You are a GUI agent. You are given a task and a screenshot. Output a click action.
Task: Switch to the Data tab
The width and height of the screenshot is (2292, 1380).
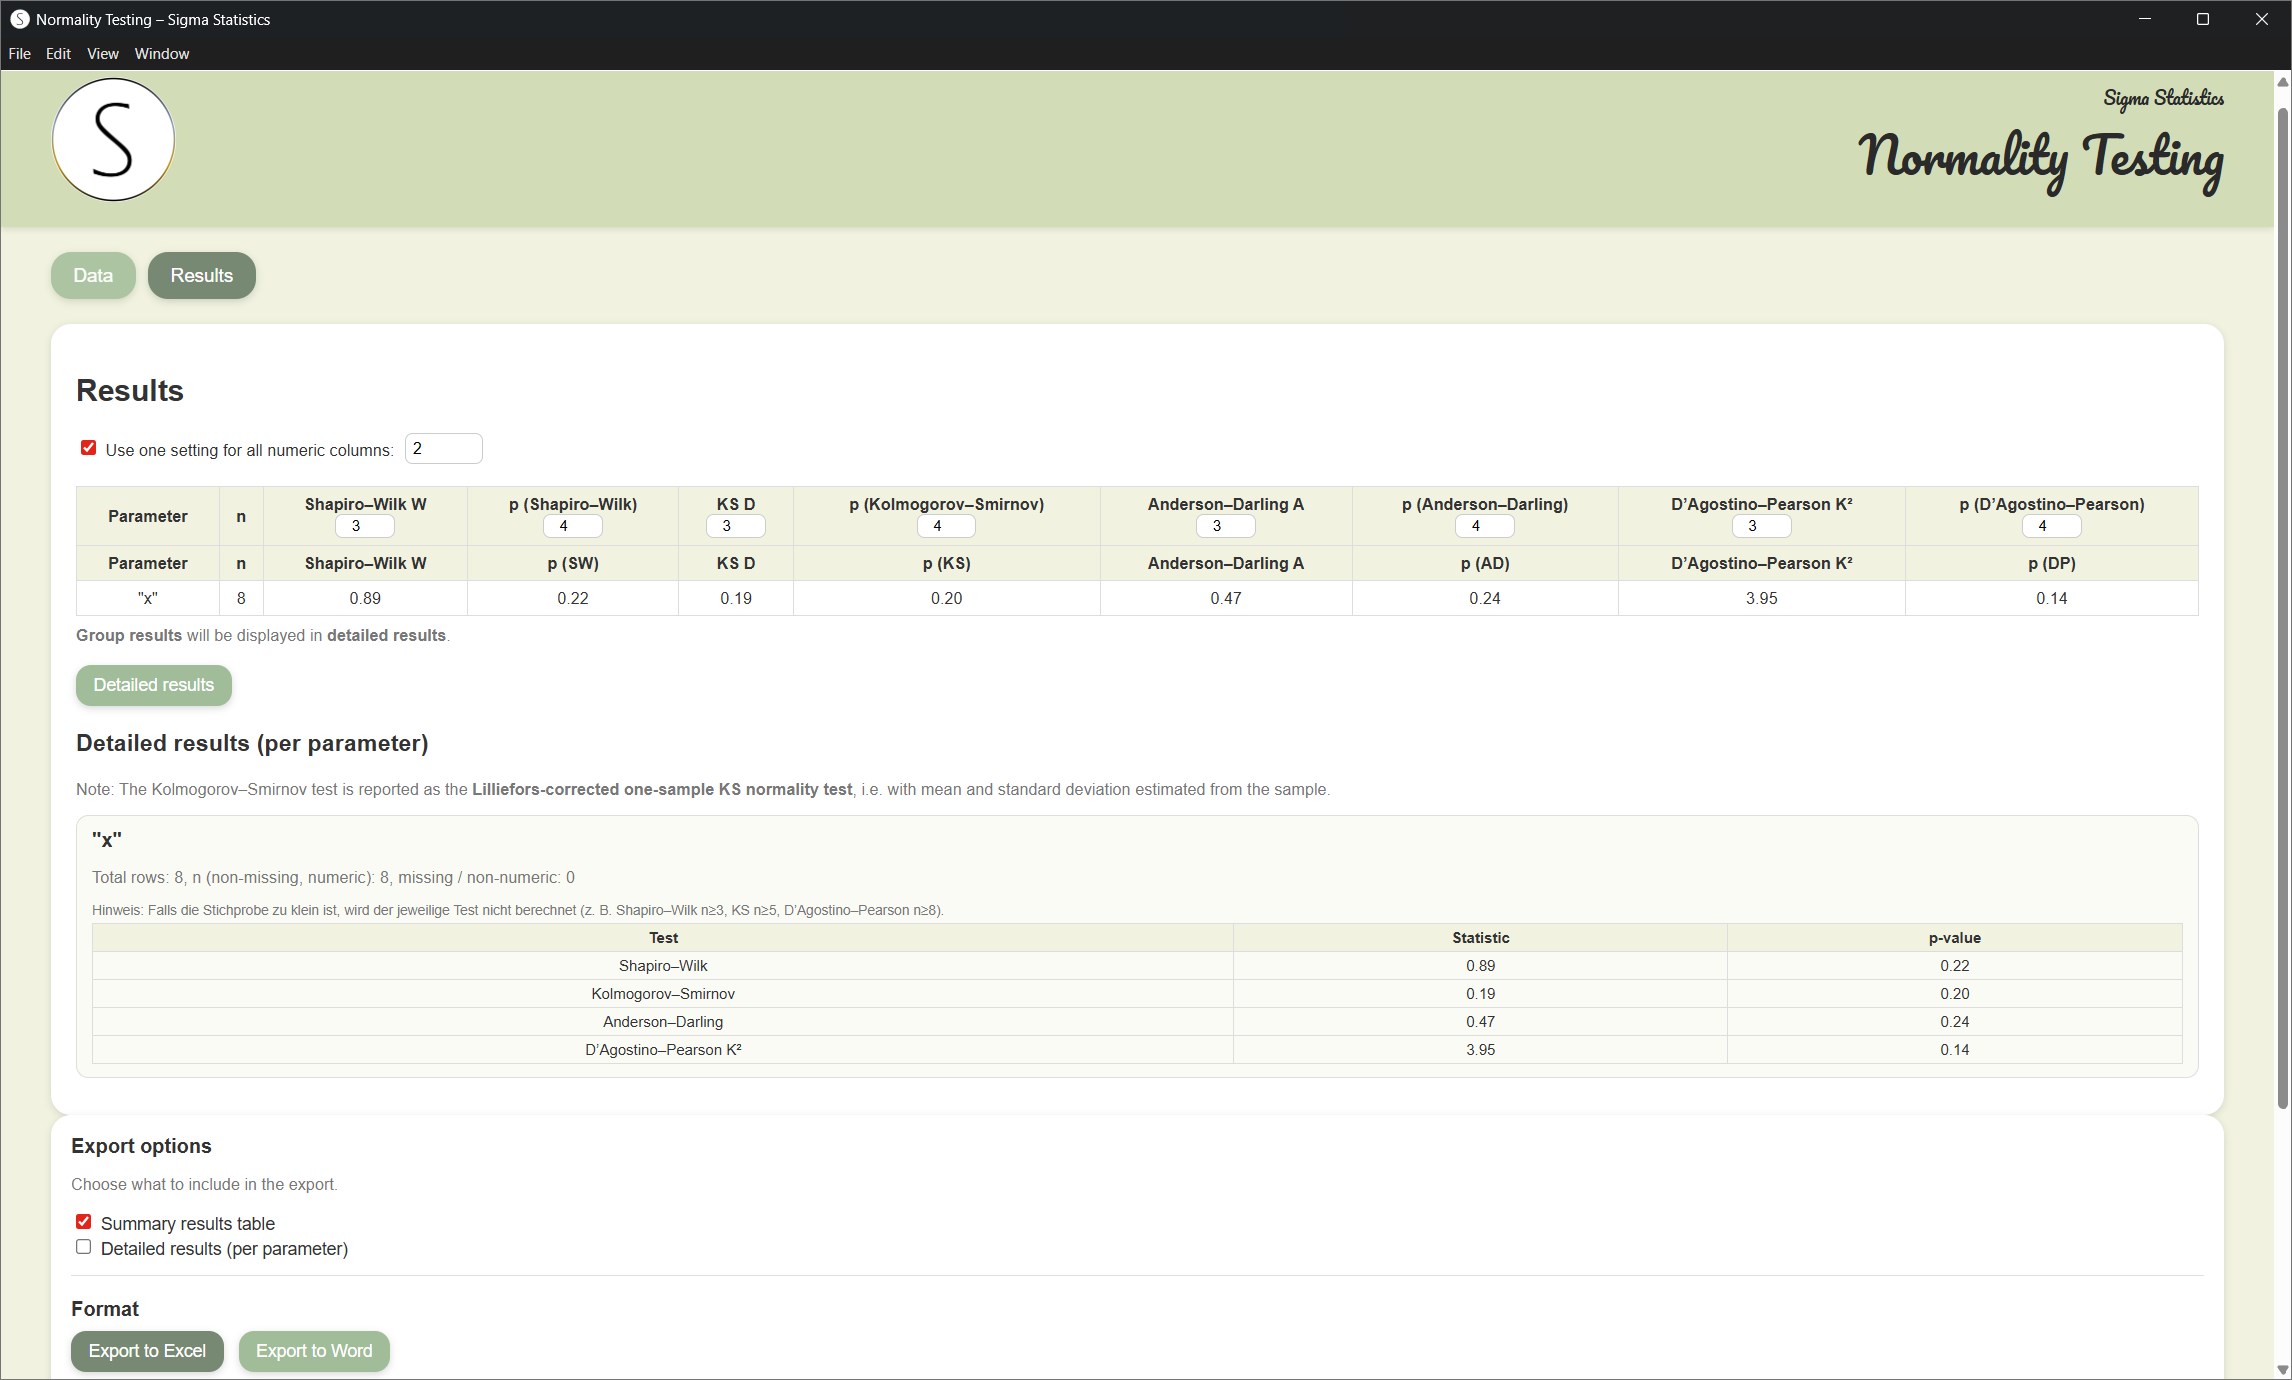(x=93, y=275)
